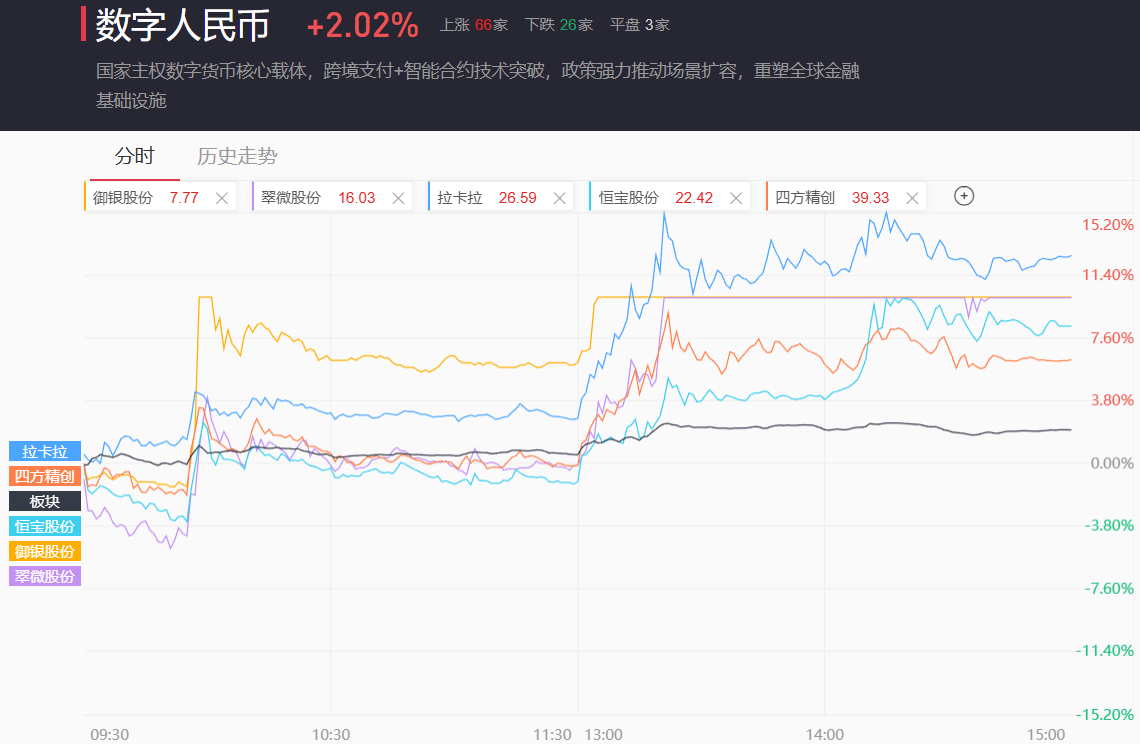Toggle the 恒宝股份 legend label

[45, 526]
